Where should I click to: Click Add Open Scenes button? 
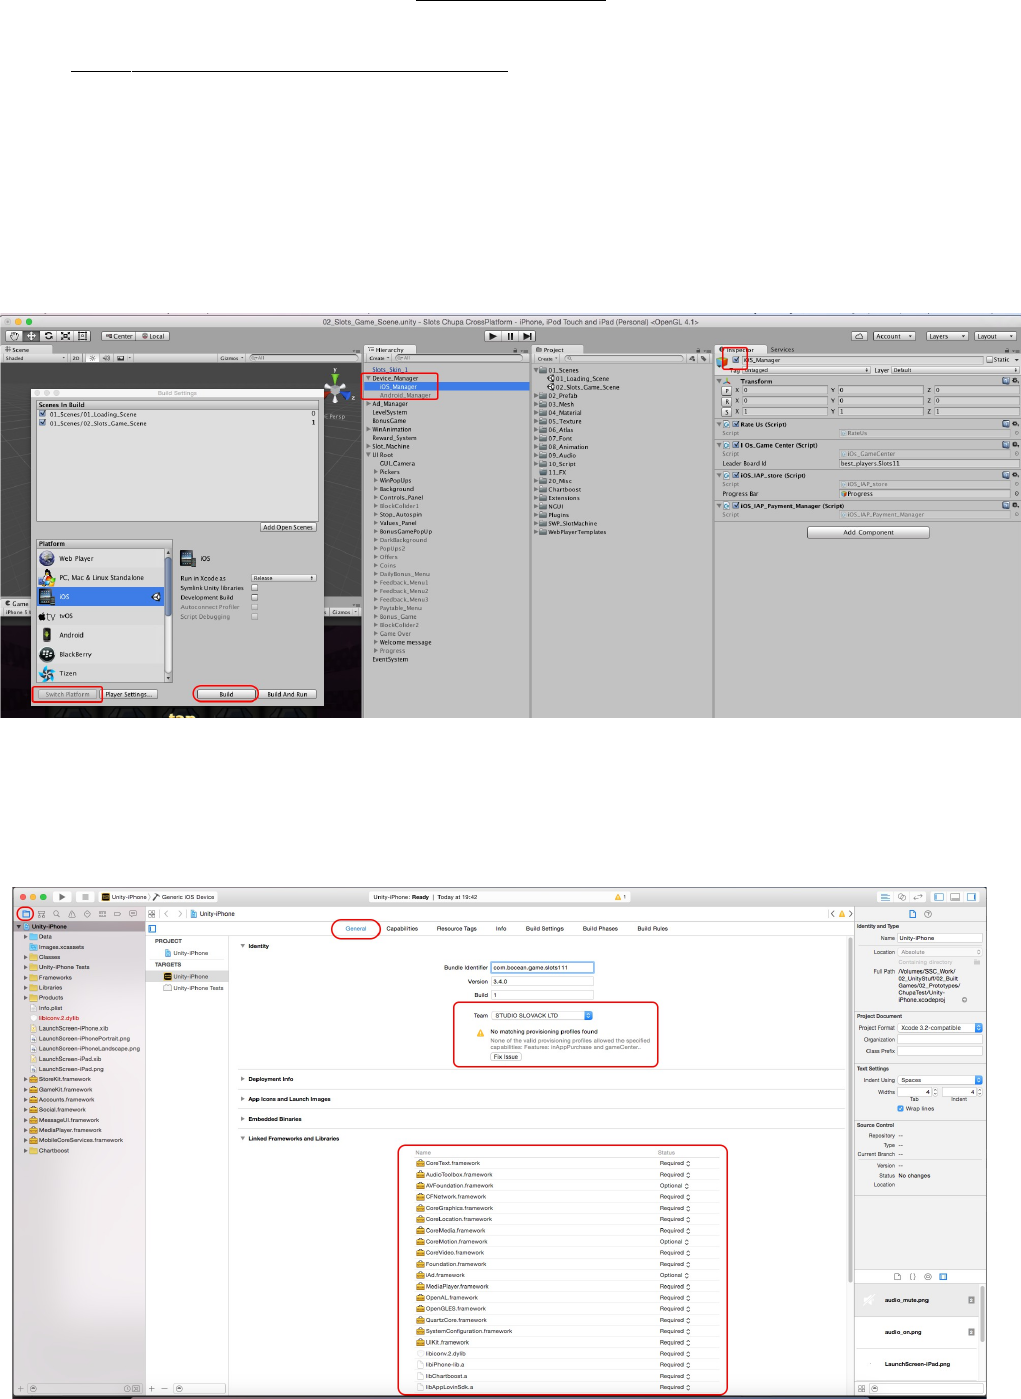[x=288, y=527]
